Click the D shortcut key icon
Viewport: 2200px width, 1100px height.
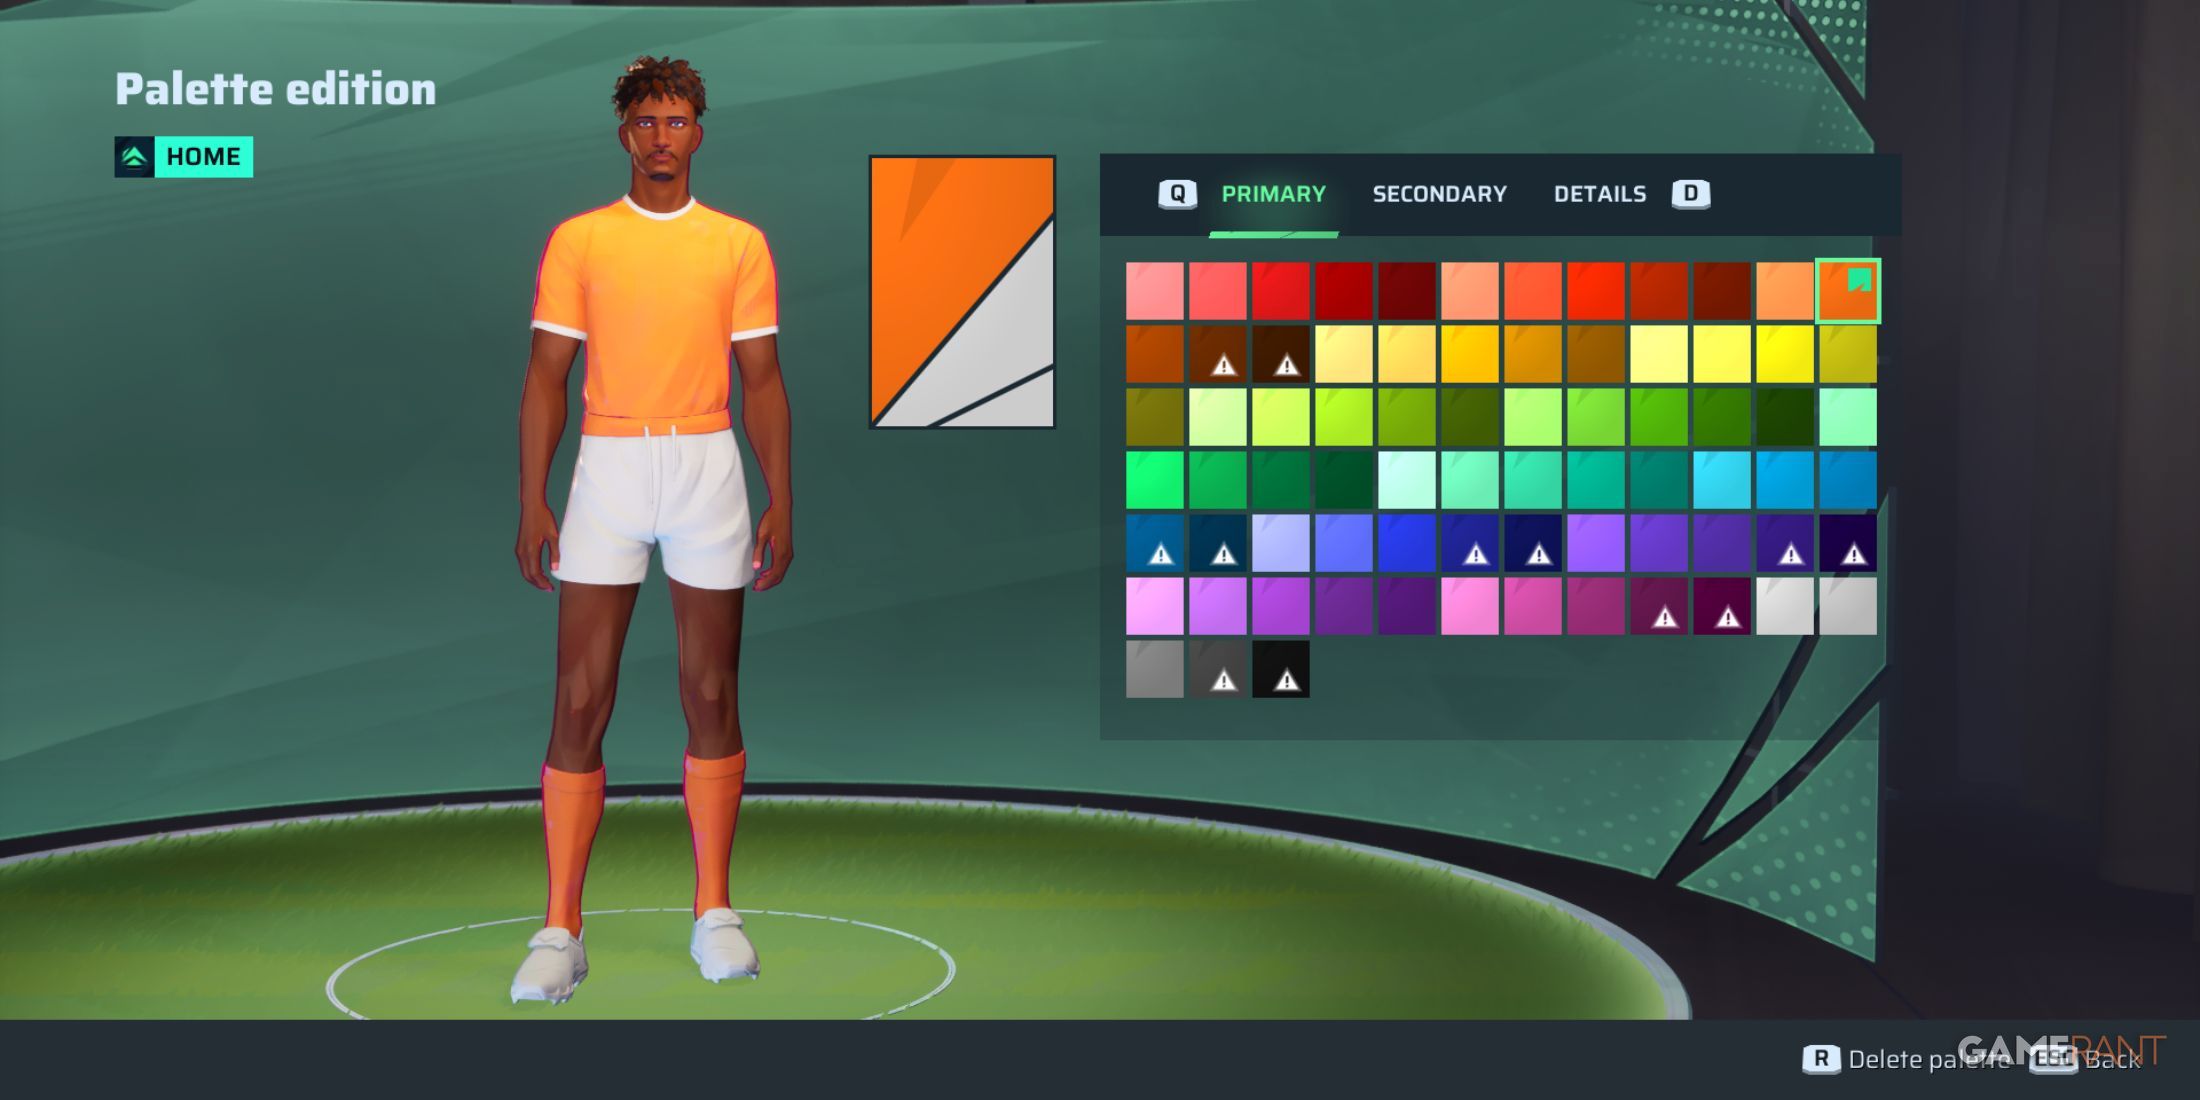1692,193
